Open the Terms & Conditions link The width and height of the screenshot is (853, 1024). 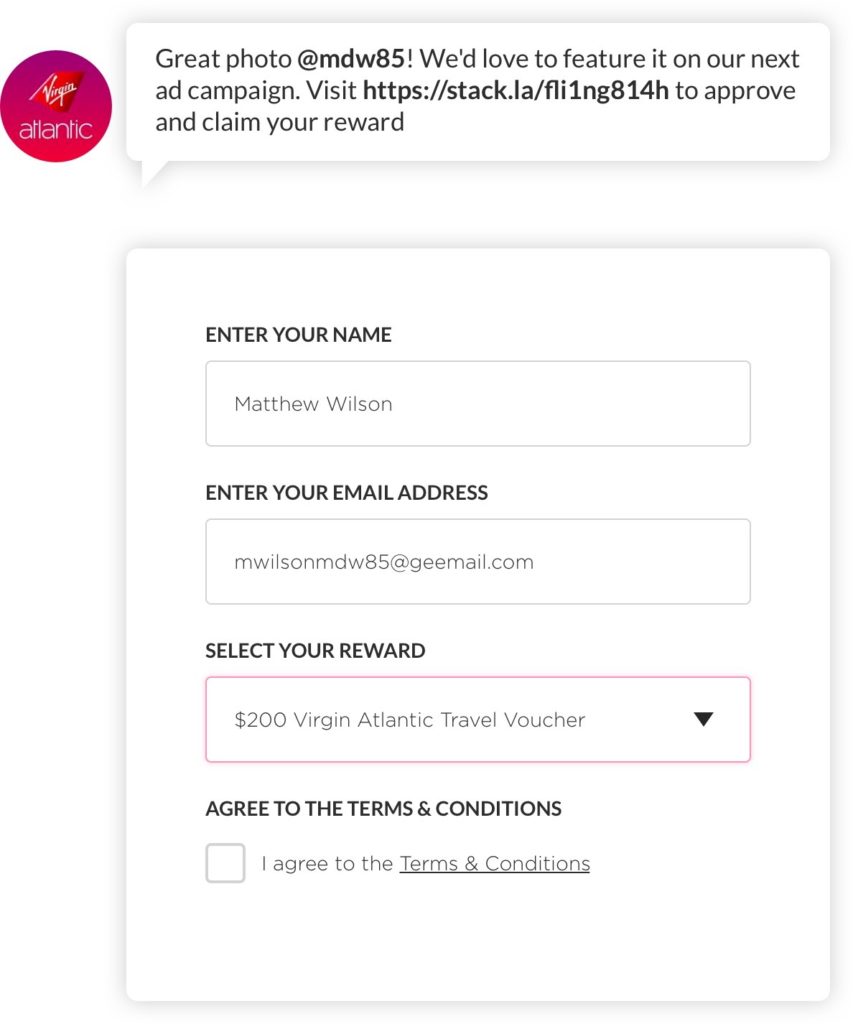click(494, 863)
